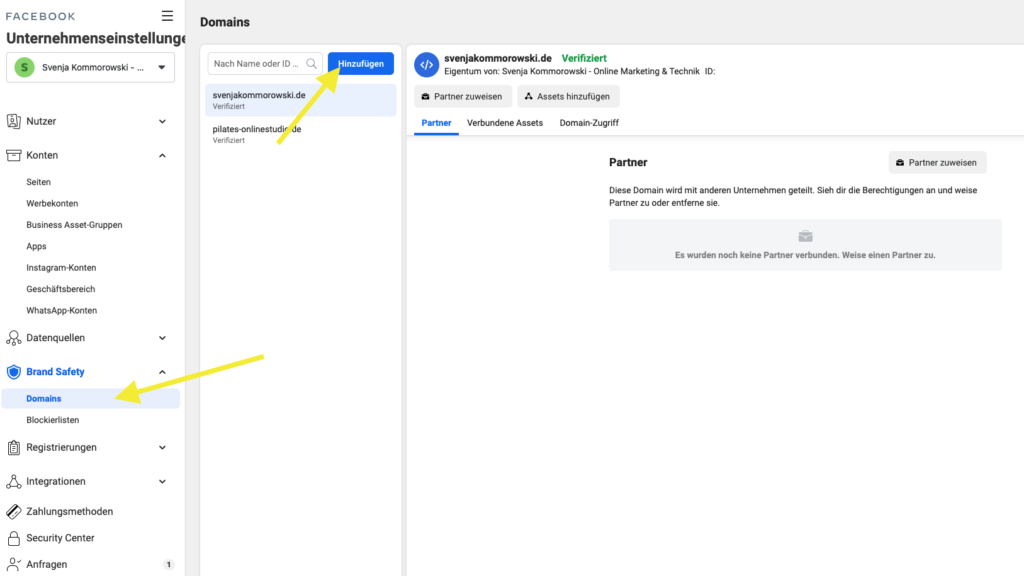
Task: Click the Nach Name oder ID search field
Action: [x=264, y=63]
